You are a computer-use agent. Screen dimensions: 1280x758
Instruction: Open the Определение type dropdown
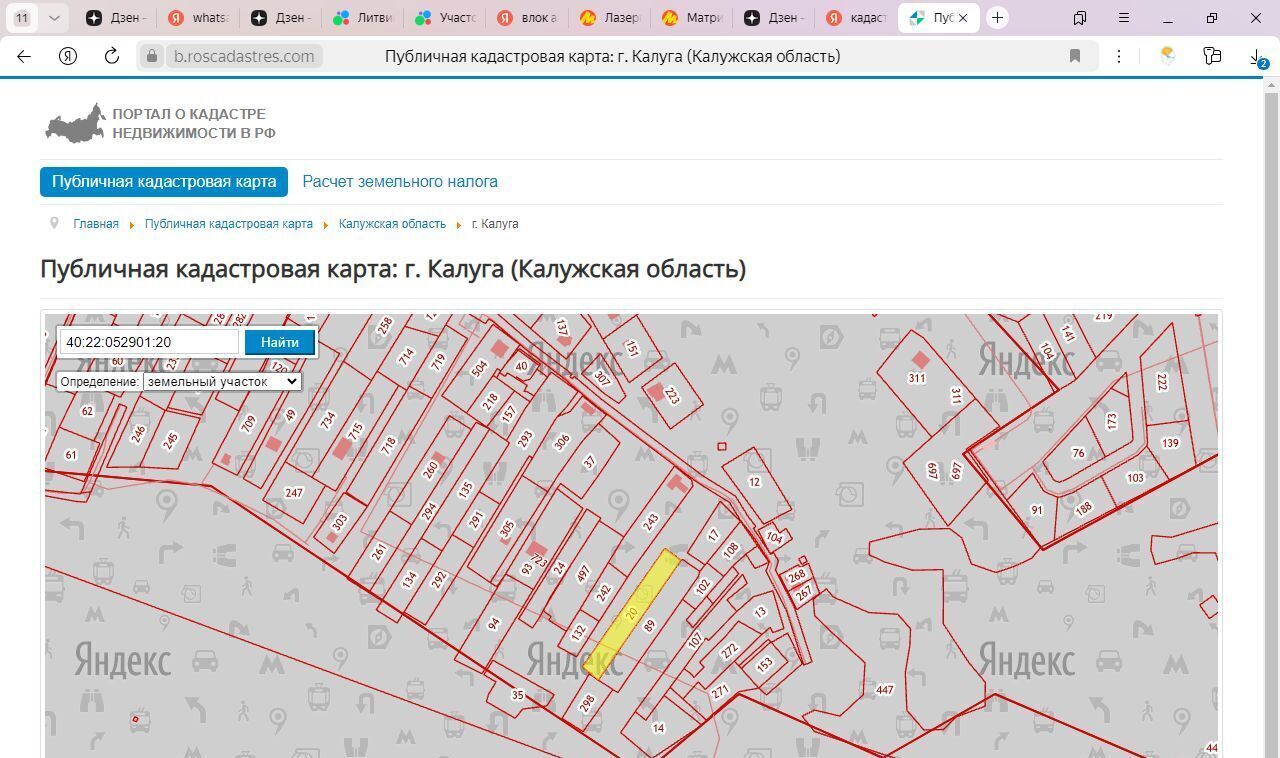[x=222, y=381]
